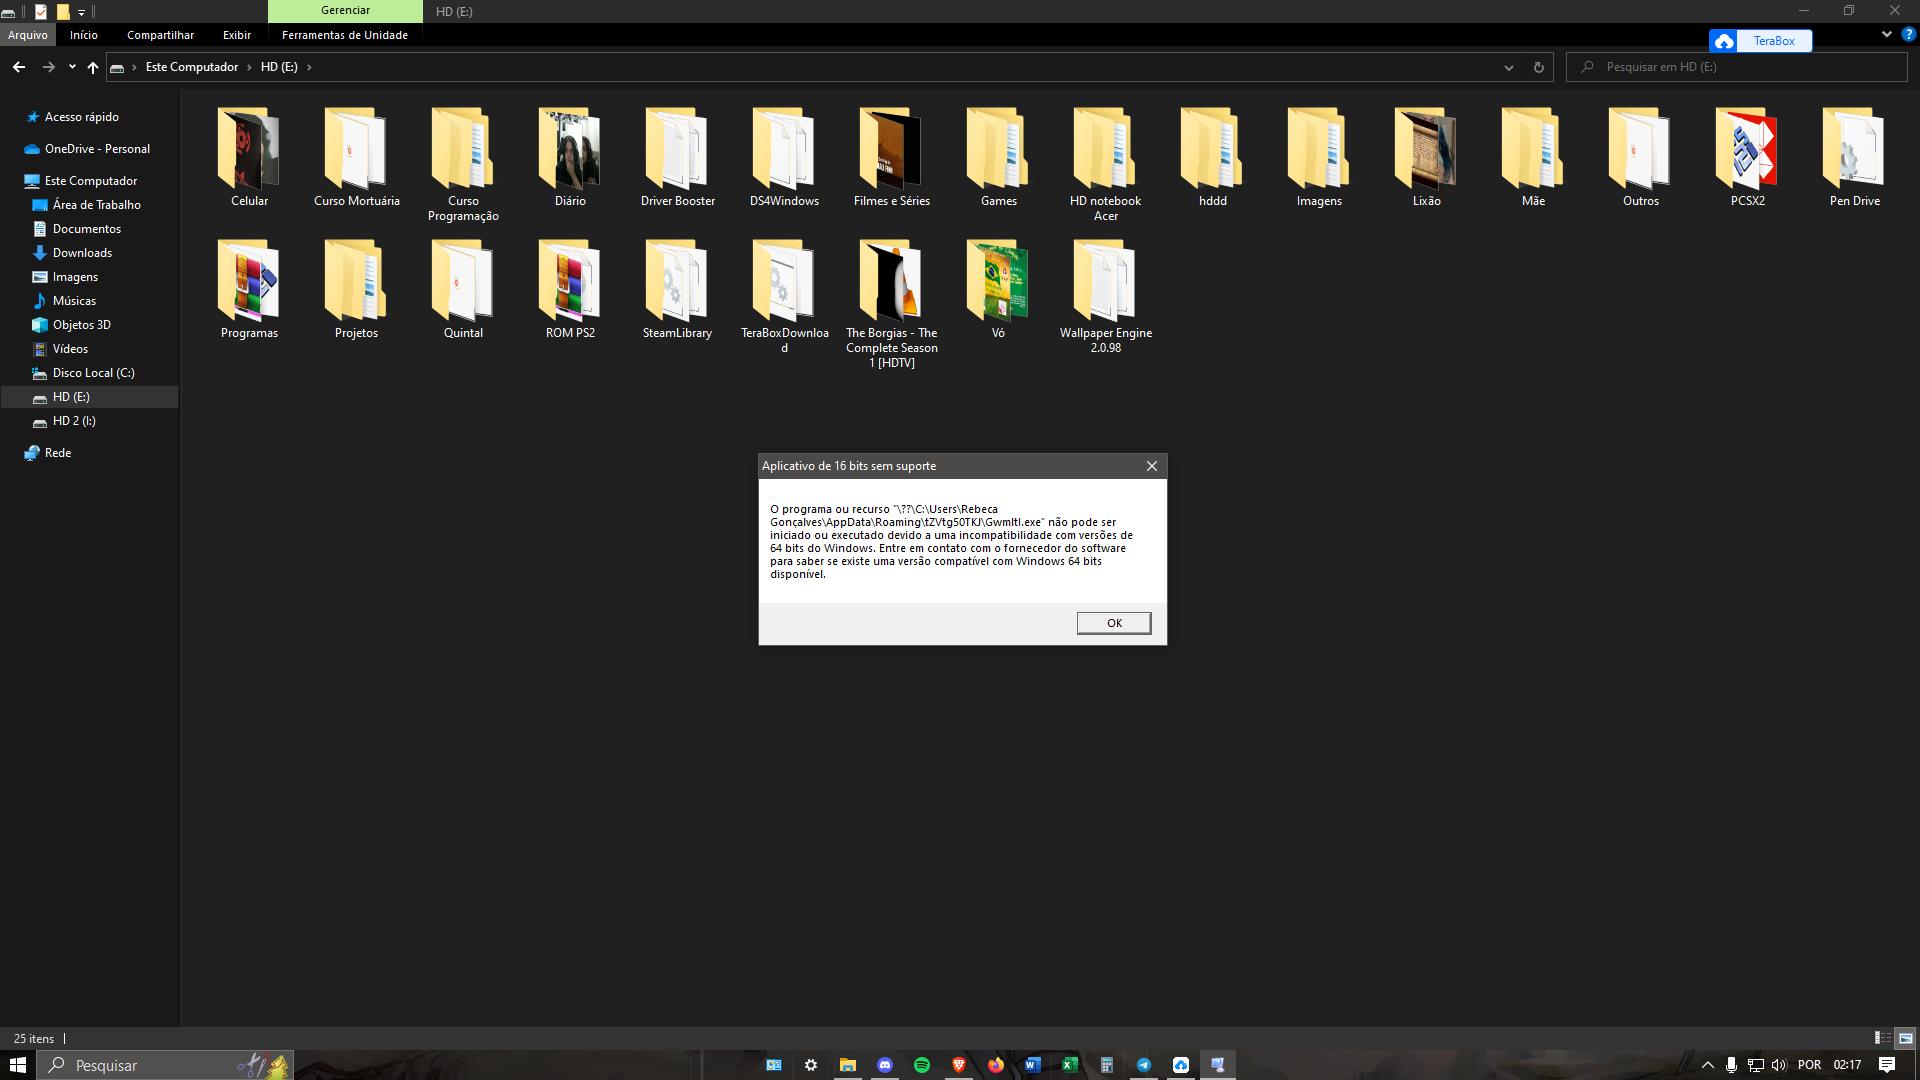Click the refresh icon beside address bar
Viewport: 1920px width, 1080px height.
(1538, 67)
